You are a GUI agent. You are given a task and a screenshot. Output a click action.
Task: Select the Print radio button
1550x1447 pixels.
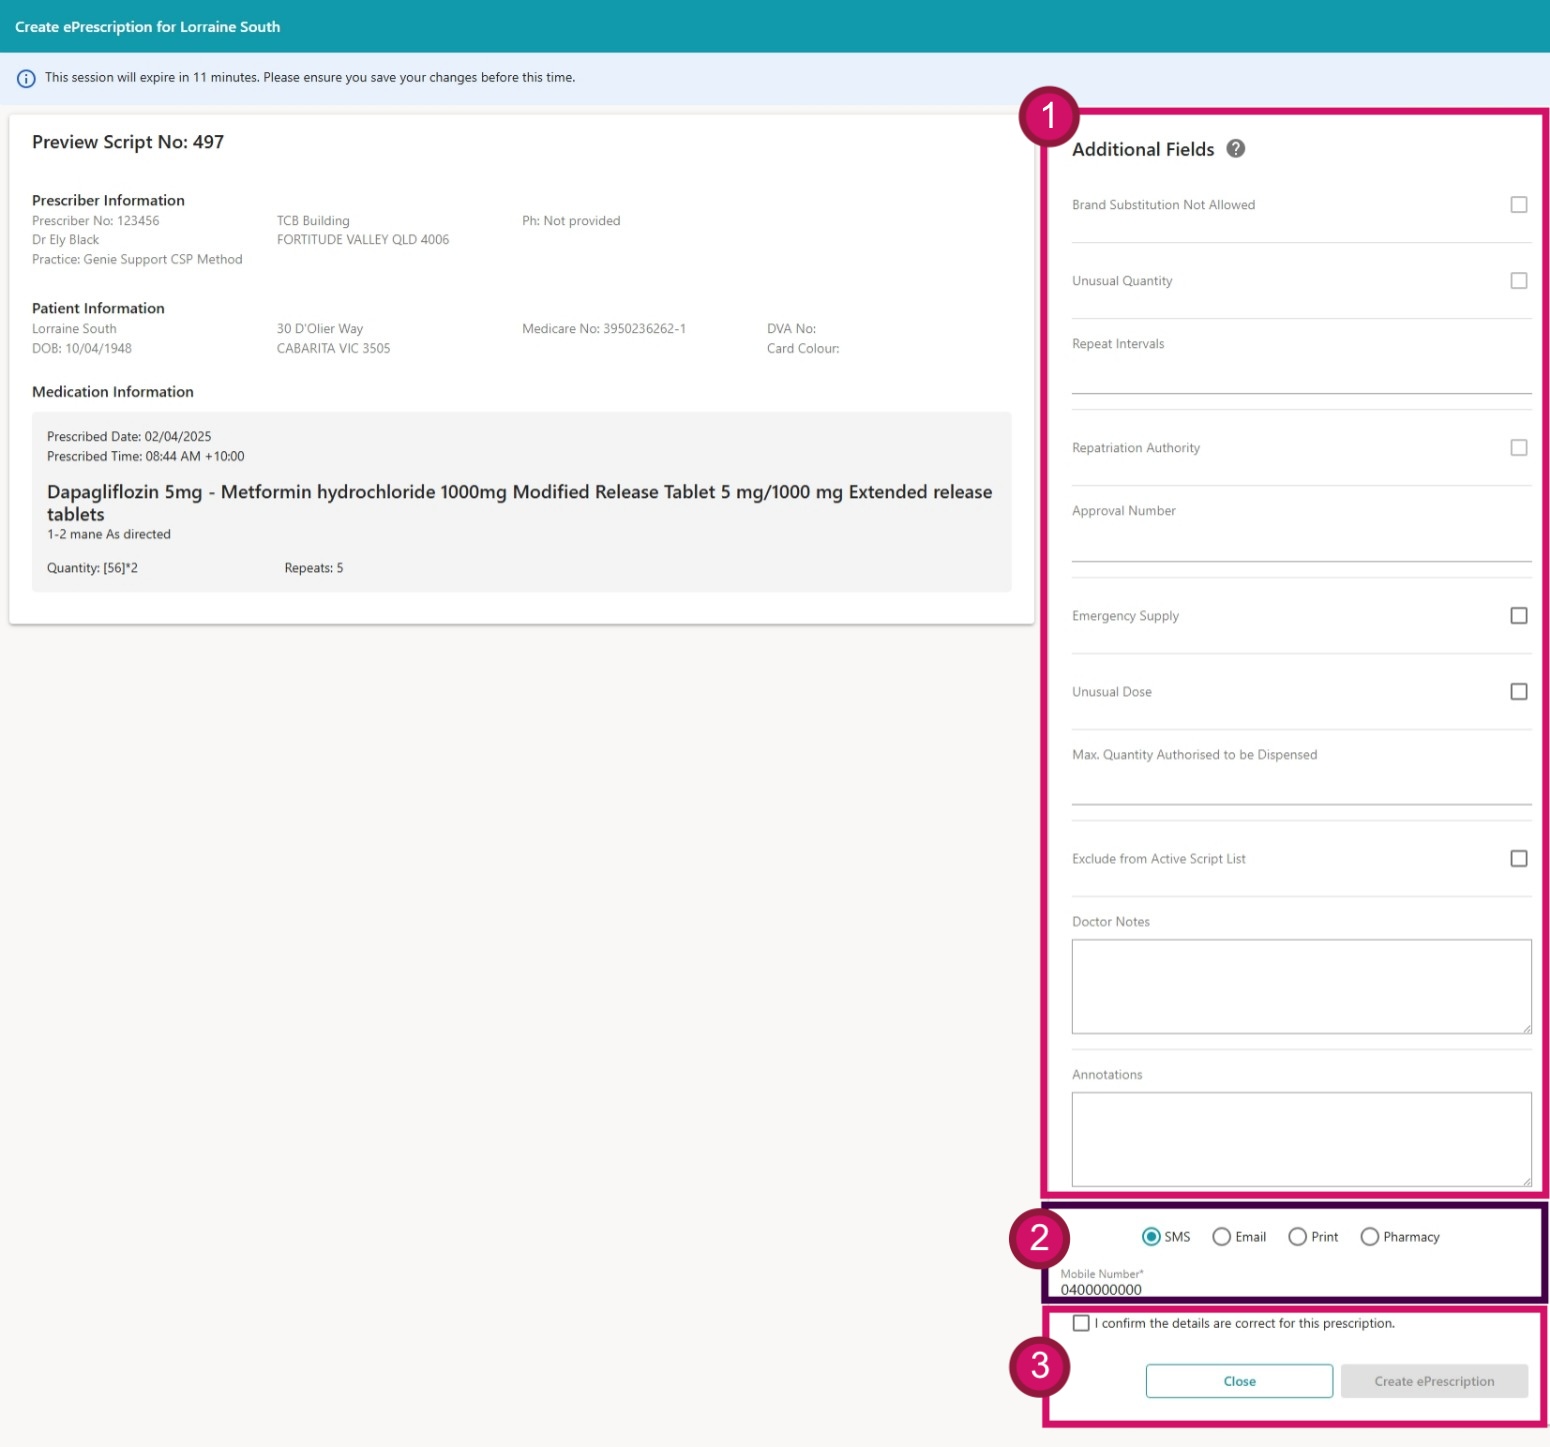[x=1297, y=1237]
